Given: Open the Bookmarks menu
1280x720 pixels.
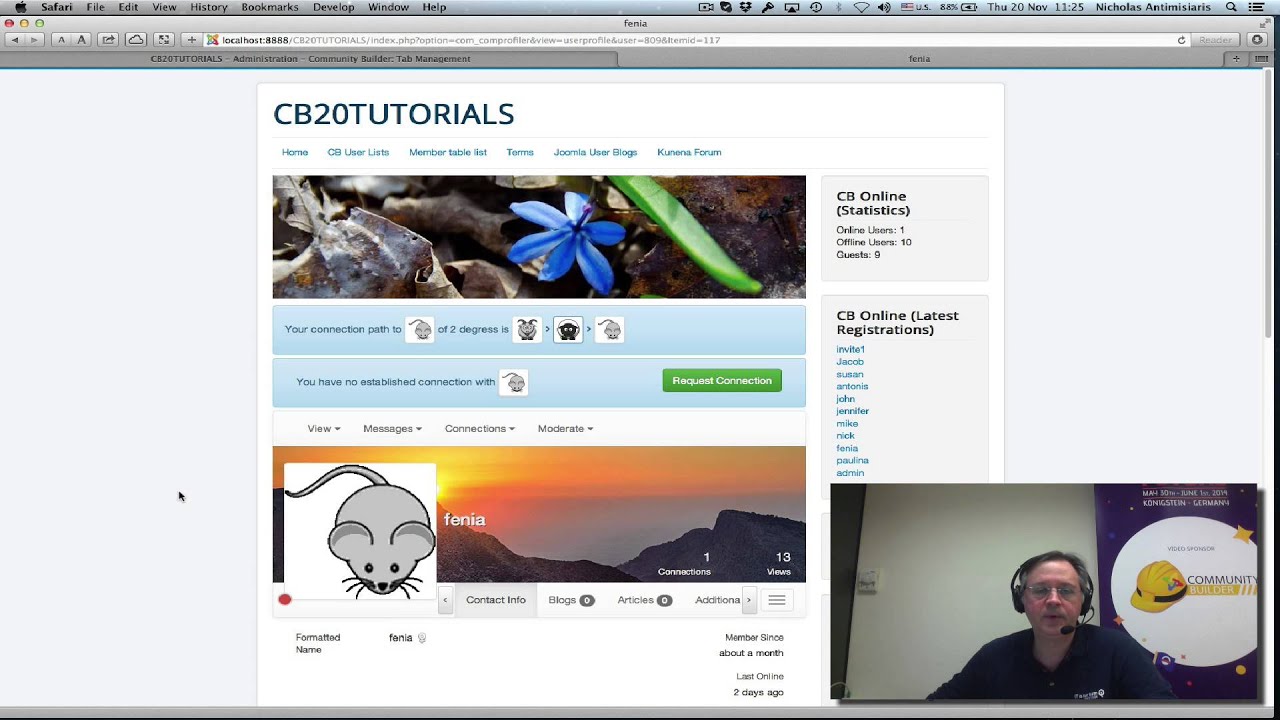Looking at the screenshot, I should click(x=270, y=7).
